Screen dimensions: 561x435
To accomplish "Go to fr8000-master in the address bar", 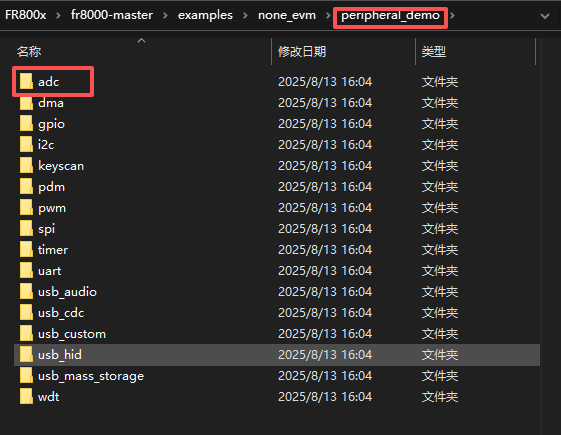I will 112,15.
